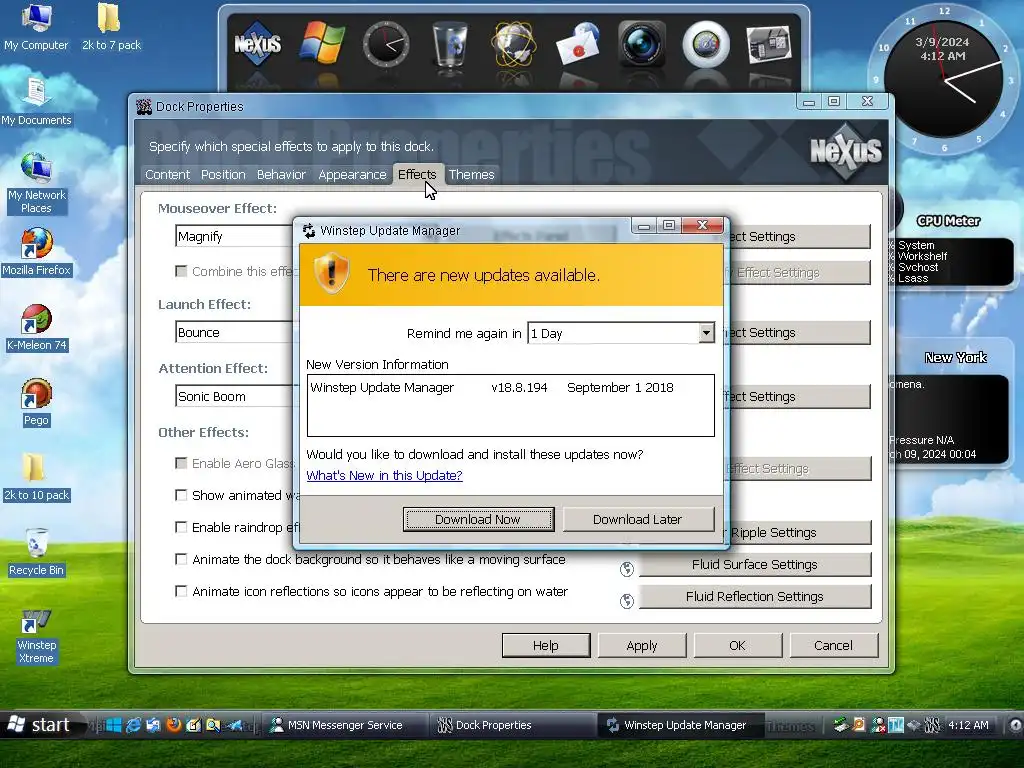Viewport: 1024px width, 768px height.
Task: Click the Fluid Surface Settings globe icon
Action: pyautogui.click(x=627, y=569)
